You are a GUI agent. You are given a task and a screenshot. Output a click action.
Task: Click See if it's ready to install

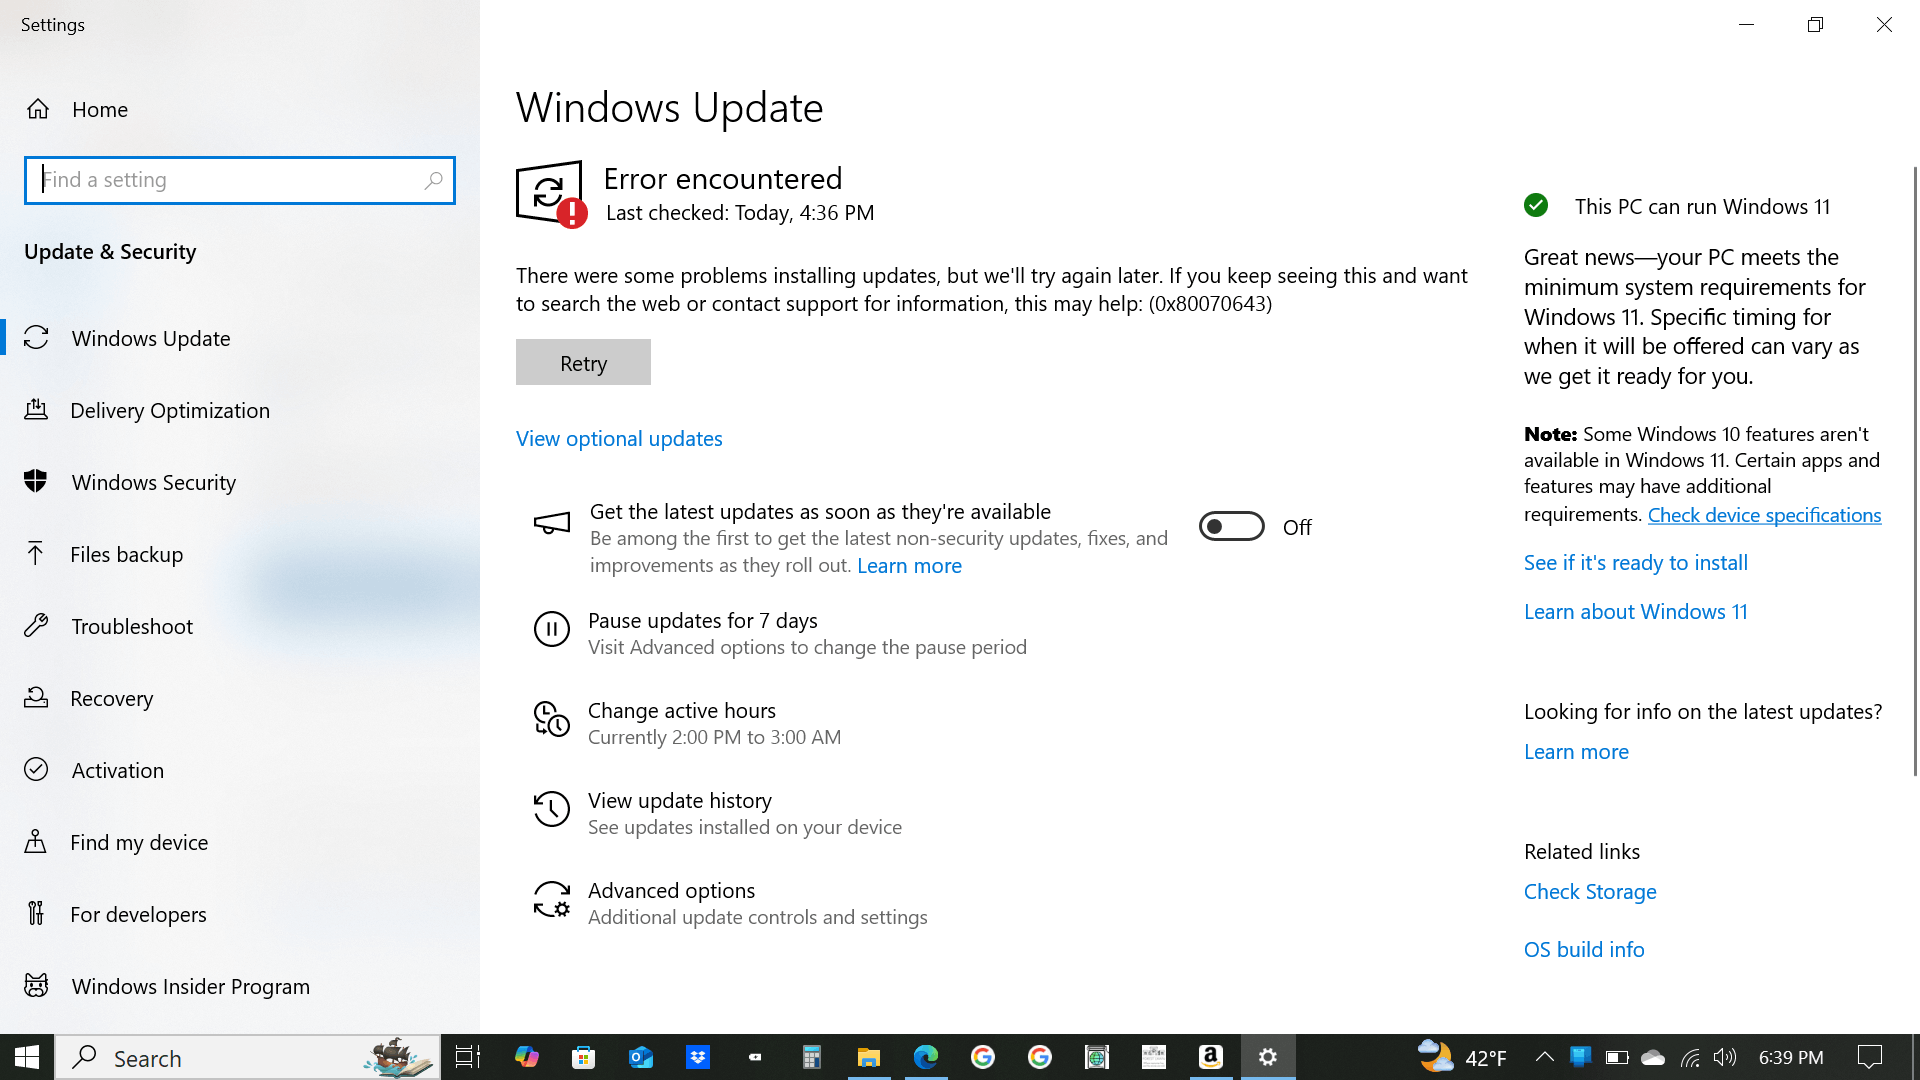pos(1635,562)
